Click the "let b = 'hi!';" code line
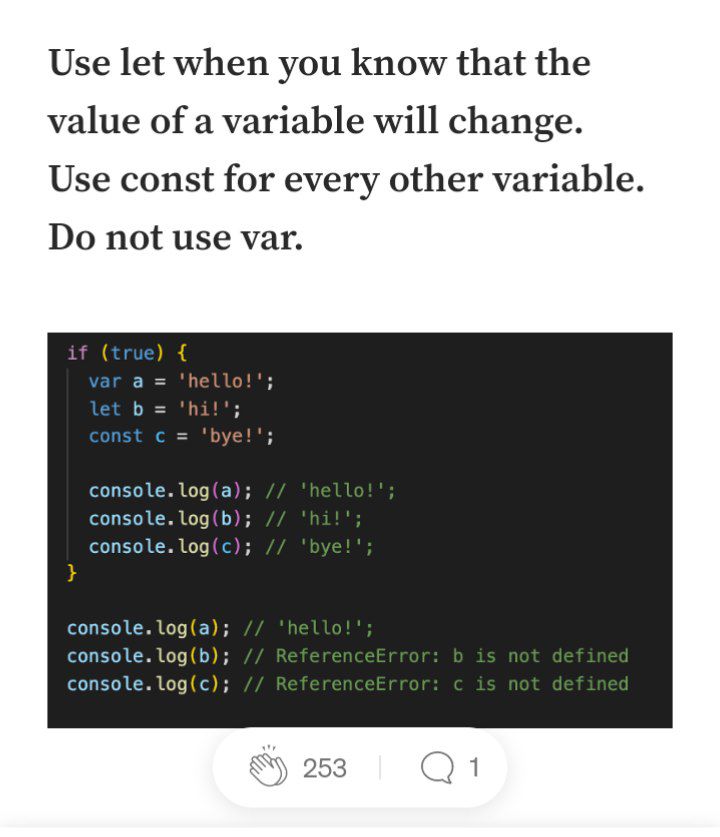Screen dimensions: 720x837 (165, 409)
